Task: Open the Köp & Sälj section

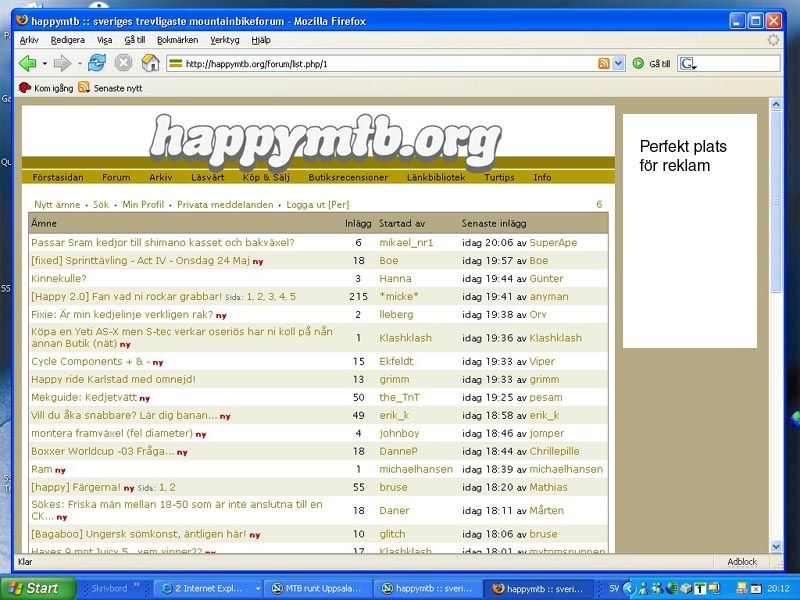Action: click(266, 177)
